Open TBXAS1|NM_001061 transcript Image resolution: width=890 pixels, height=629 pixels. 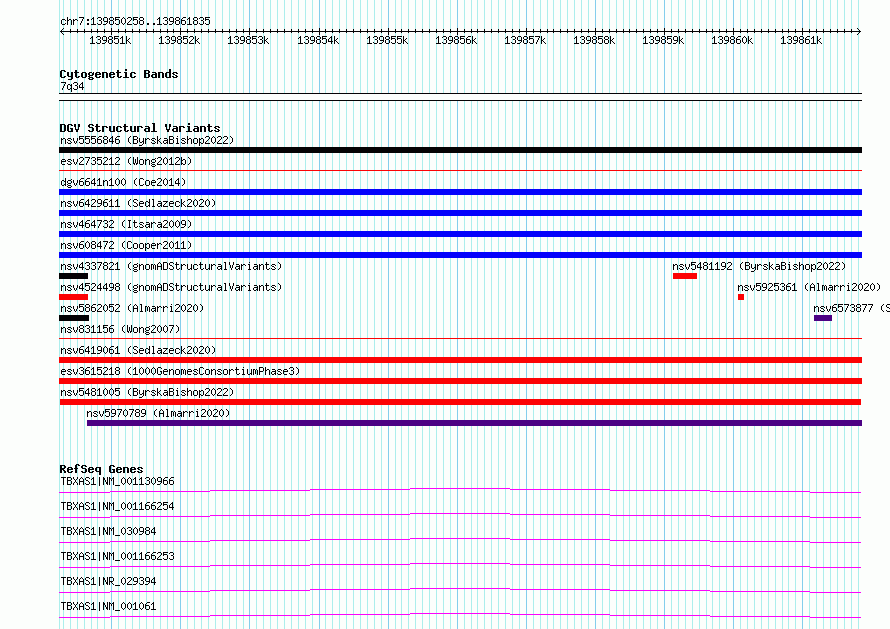point(108,606)
